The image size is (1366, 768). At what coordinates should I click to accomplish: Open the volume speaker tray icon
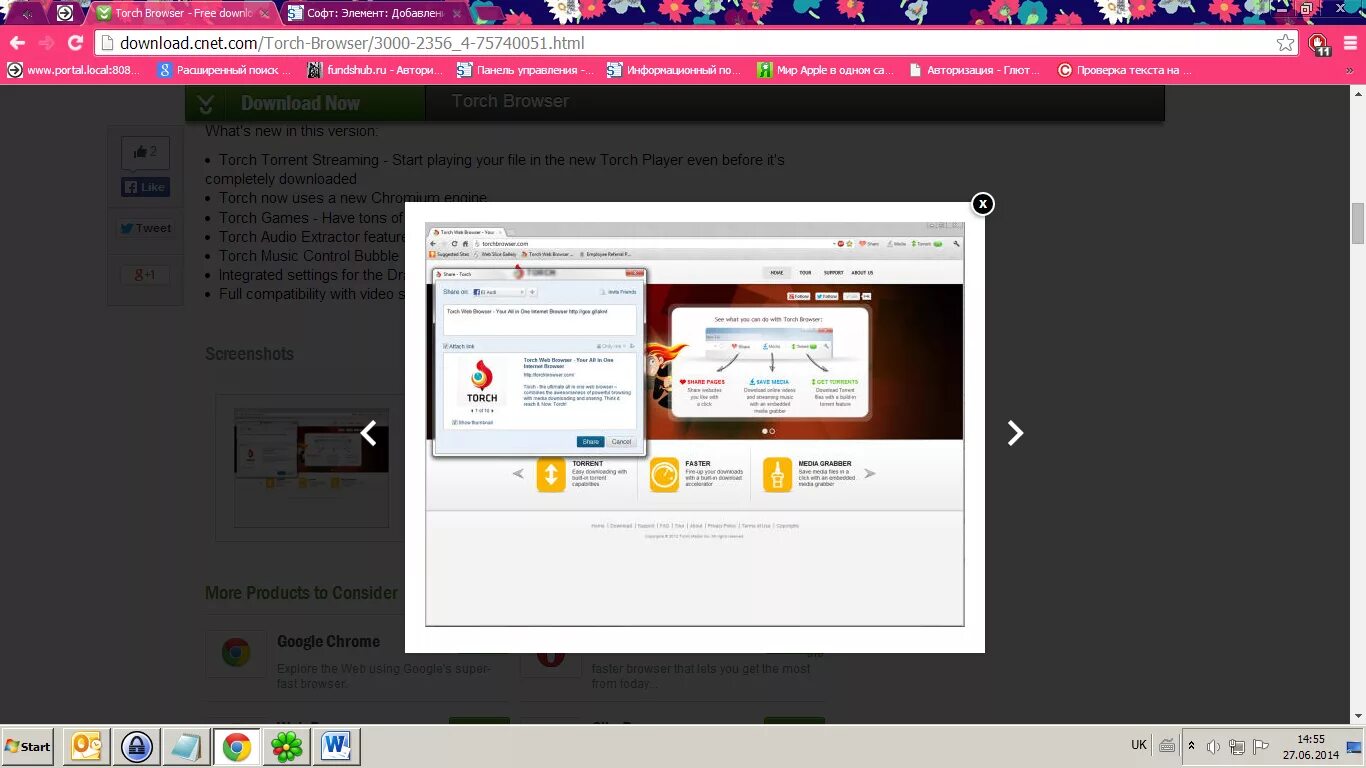coord(1214,747)
